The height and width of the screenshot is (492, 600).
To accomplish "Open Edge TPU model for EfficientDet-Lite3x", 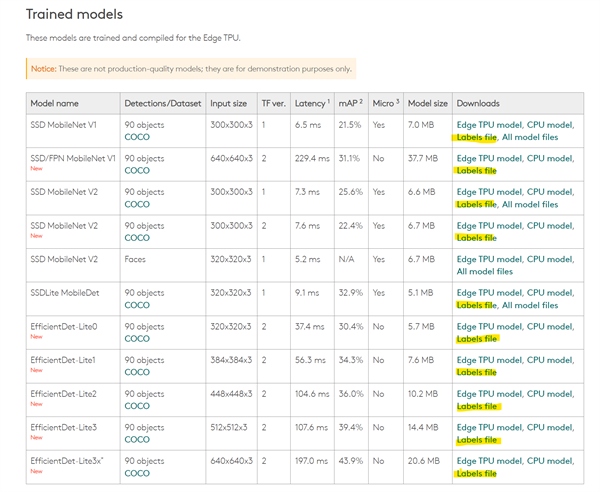I will [x=489, y=461].
